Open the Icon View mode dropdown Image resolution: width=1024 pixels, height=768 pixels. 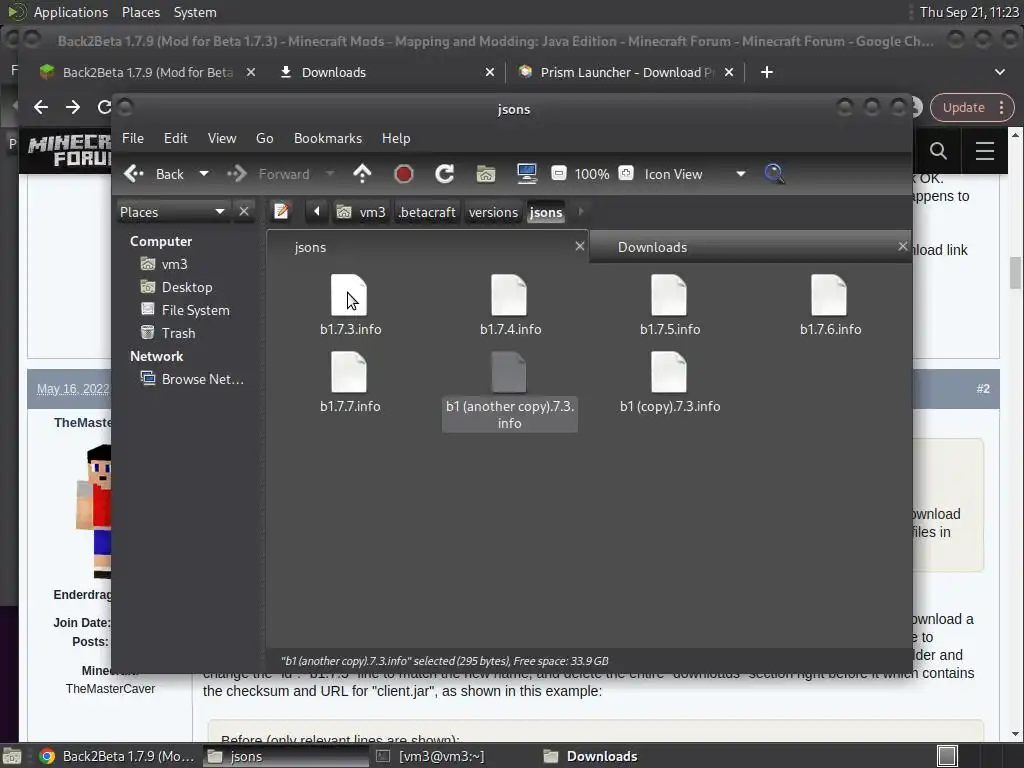point(694,174)
